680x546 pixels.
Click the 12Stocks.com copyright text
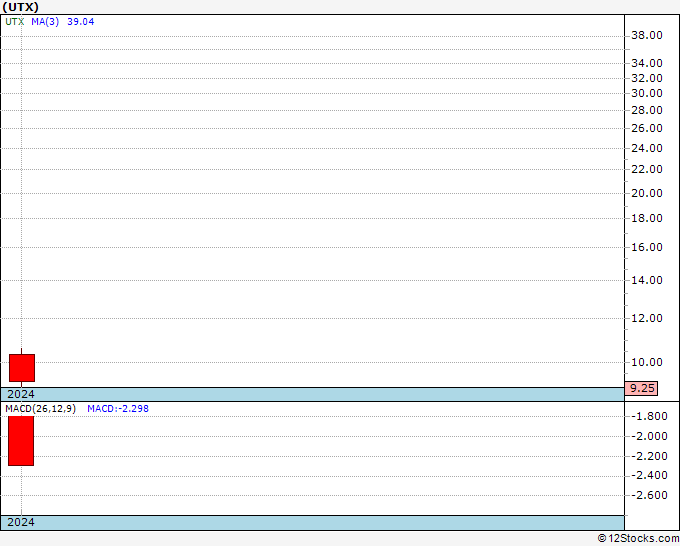tap(638, 538)
